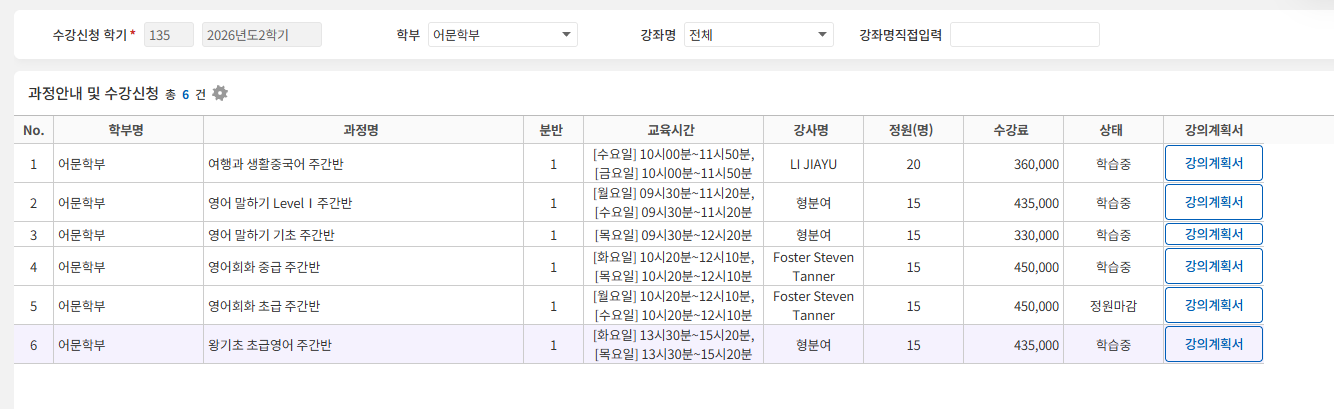Viewport: 1334px width, 409px height.
Task: Open 강의계획서 for 영어회화 중급 주간반
Action: [x=1213, y=266]
